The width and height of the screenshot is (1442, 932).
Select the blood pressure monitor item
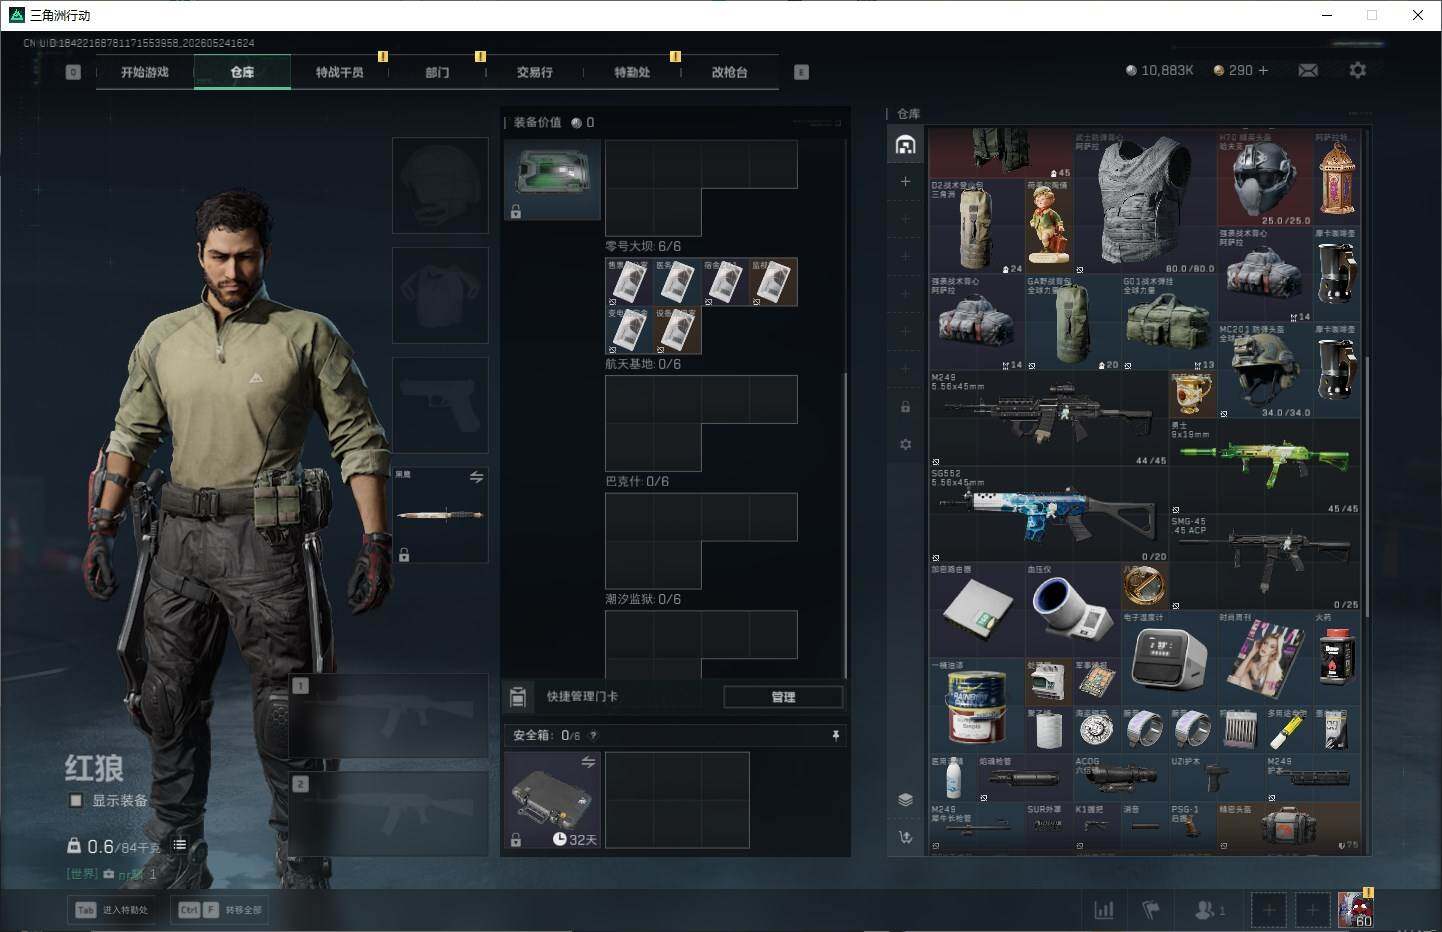(1073, 611)
